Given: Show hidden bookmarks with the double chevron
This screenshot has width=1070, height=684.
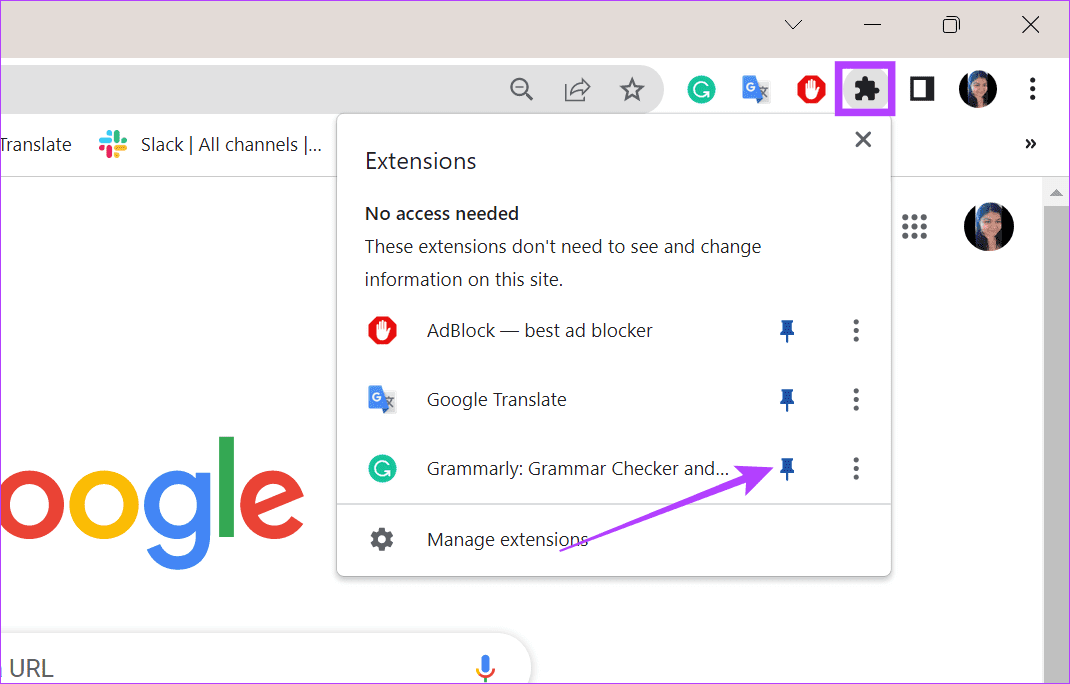Looking at the screenshot, I should pyautogui.click(x=1030, y=143).
